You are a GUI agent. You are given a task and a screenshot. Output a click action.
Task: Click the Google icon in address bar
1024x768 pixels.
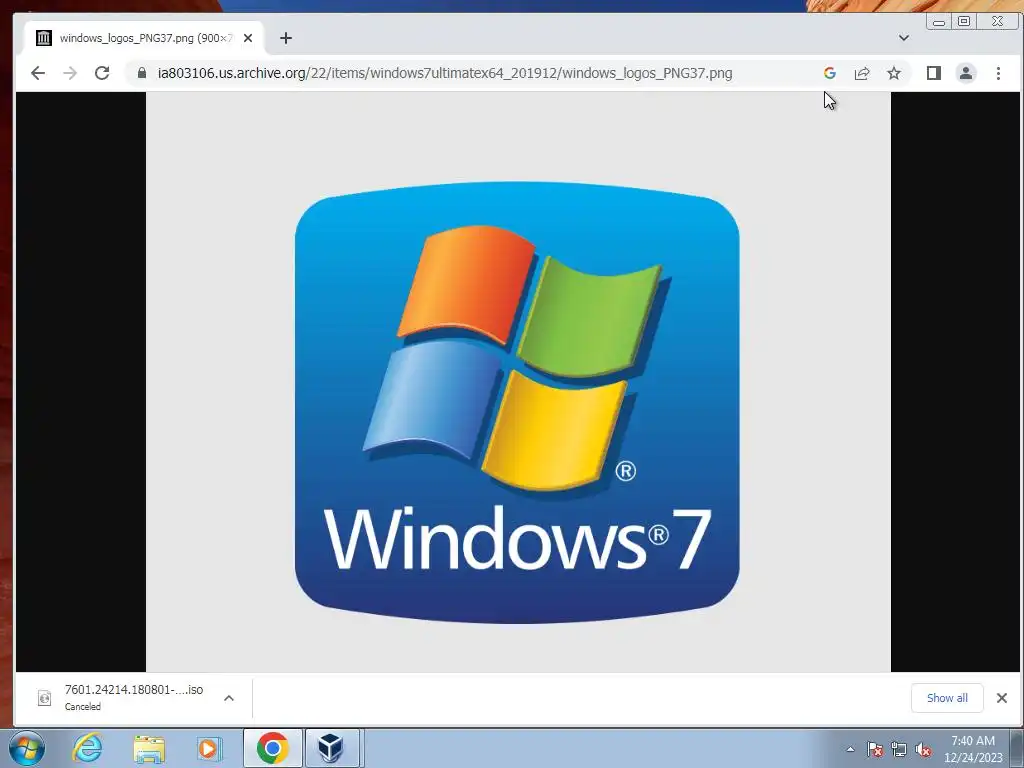tap(829, 73)
